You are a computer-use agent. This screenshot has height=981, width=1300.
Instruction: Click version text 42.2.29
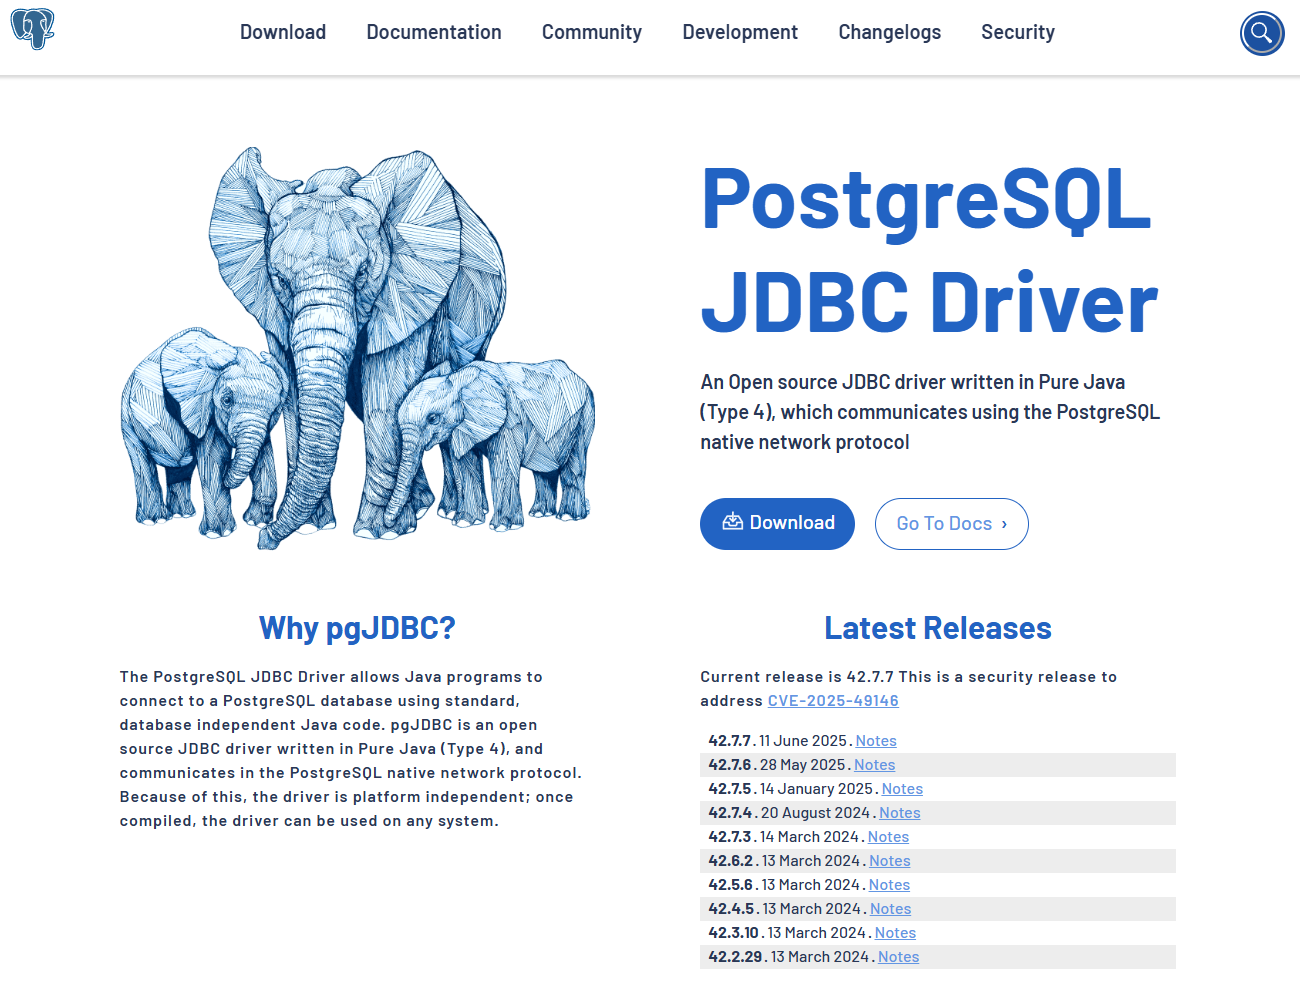736,957
